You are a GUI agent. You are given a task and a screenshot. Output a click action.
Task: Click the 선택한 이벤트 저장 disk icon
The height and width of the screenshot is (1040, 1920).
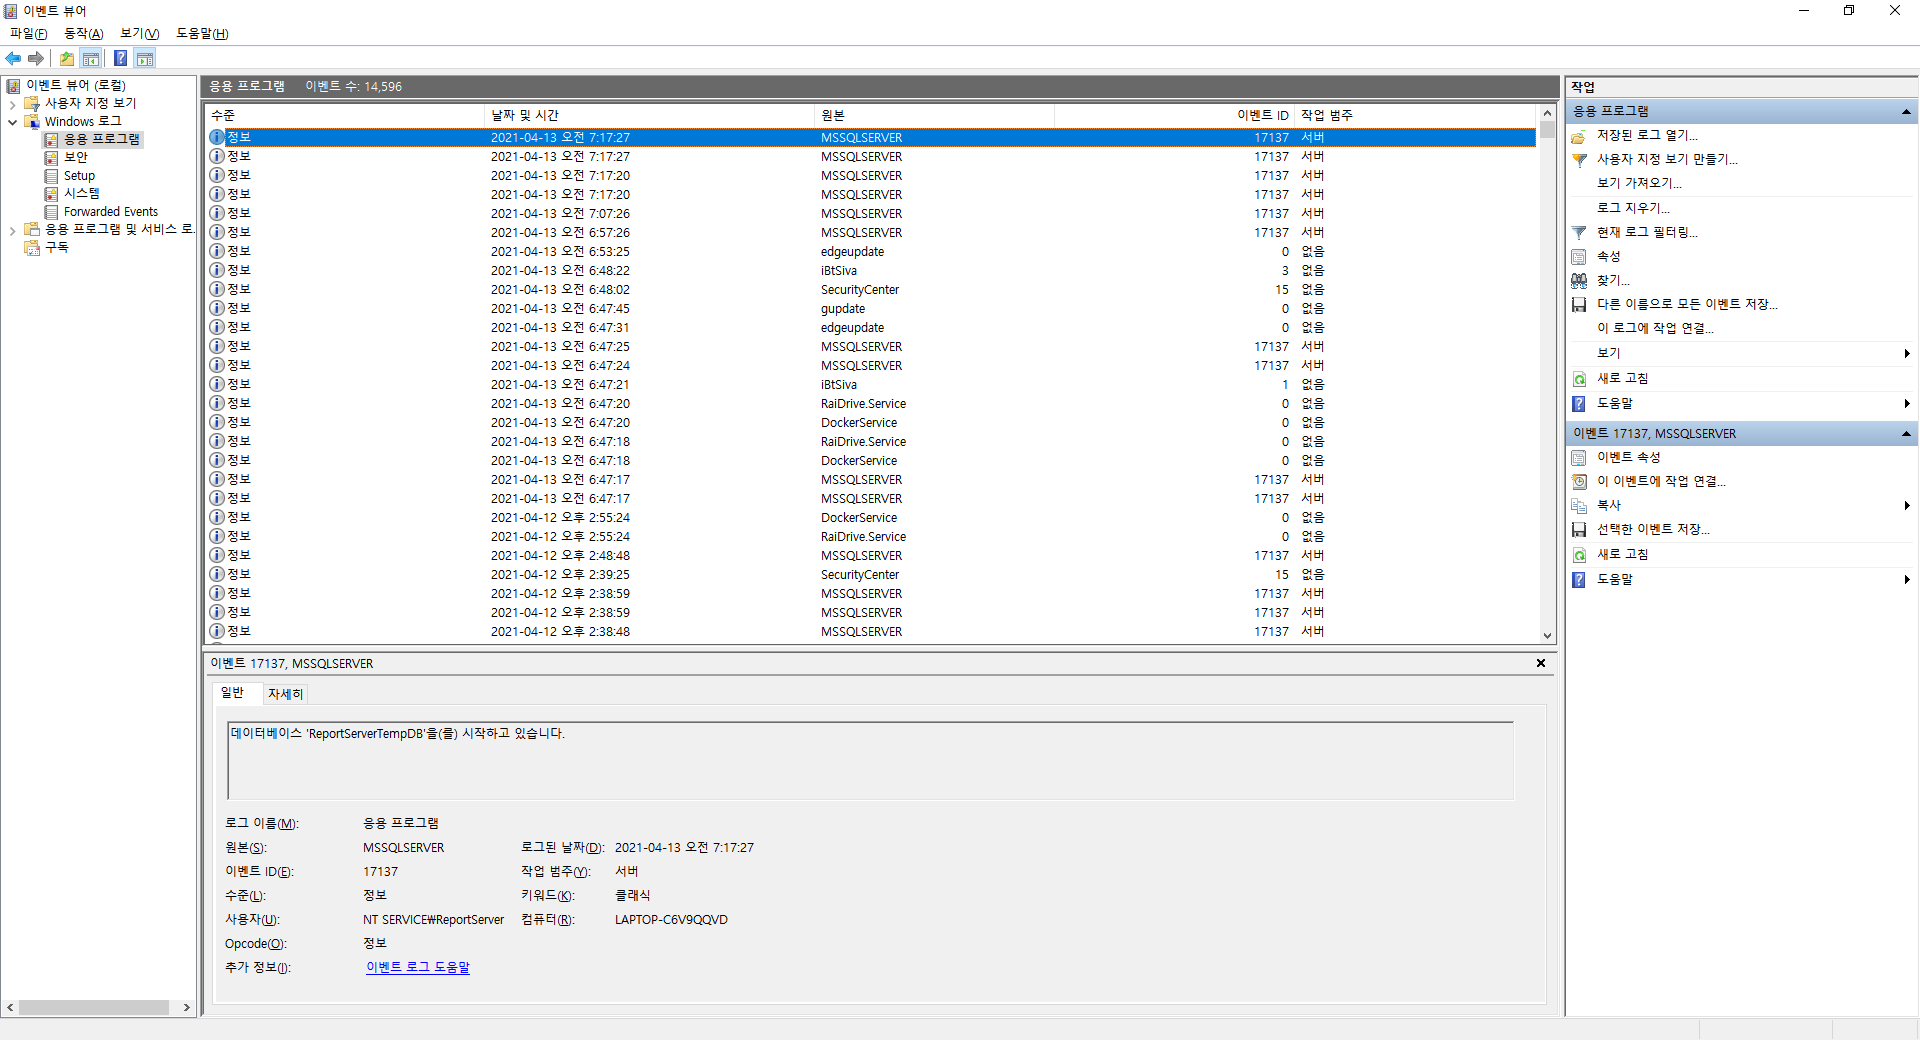[1579, 530]
